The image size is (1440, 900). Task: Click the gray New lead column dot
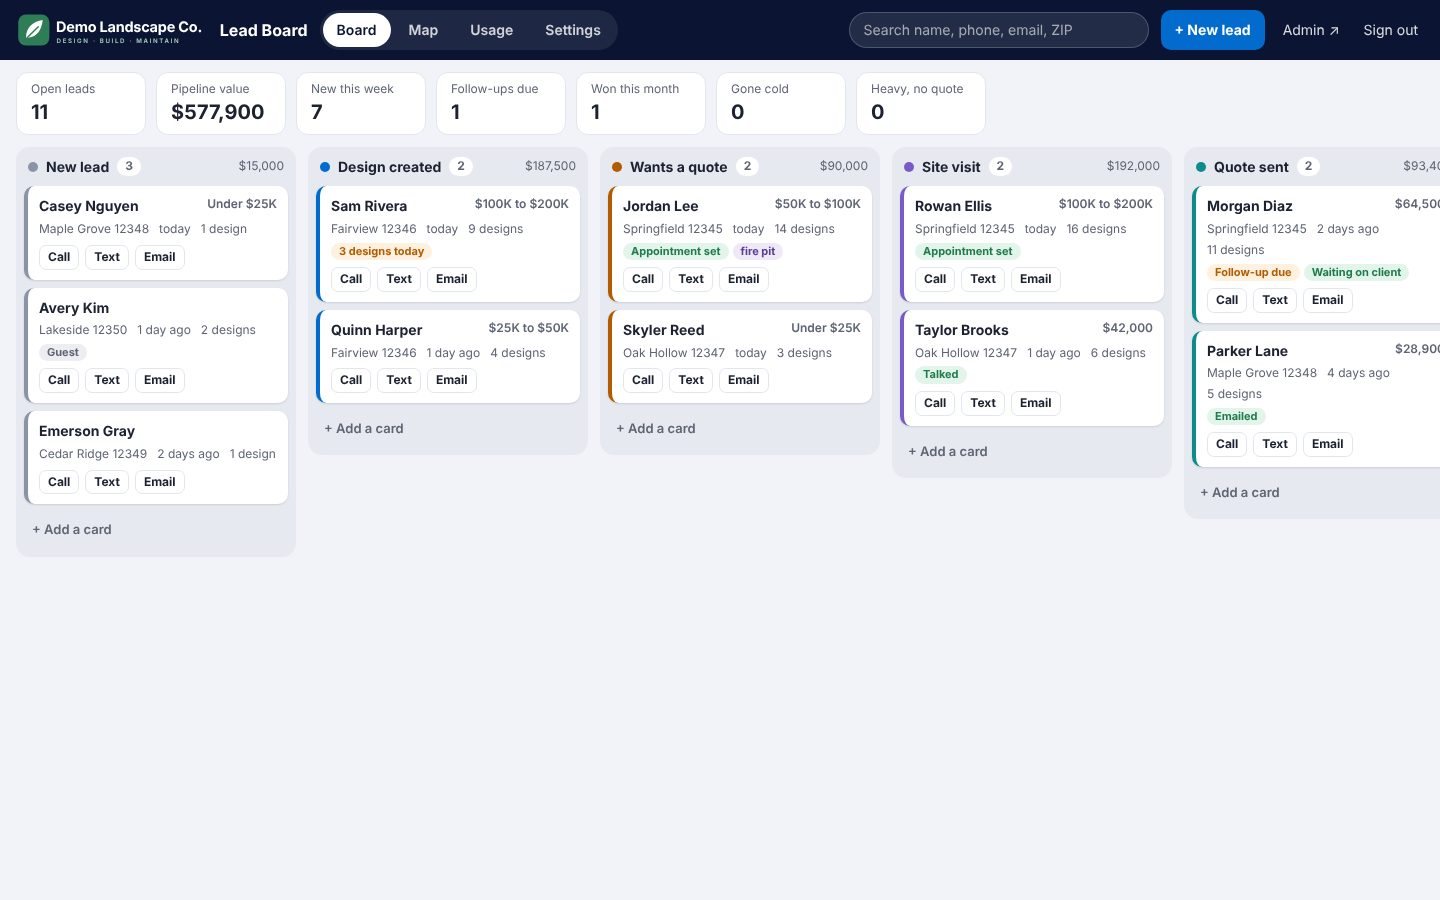click(33, 167)
